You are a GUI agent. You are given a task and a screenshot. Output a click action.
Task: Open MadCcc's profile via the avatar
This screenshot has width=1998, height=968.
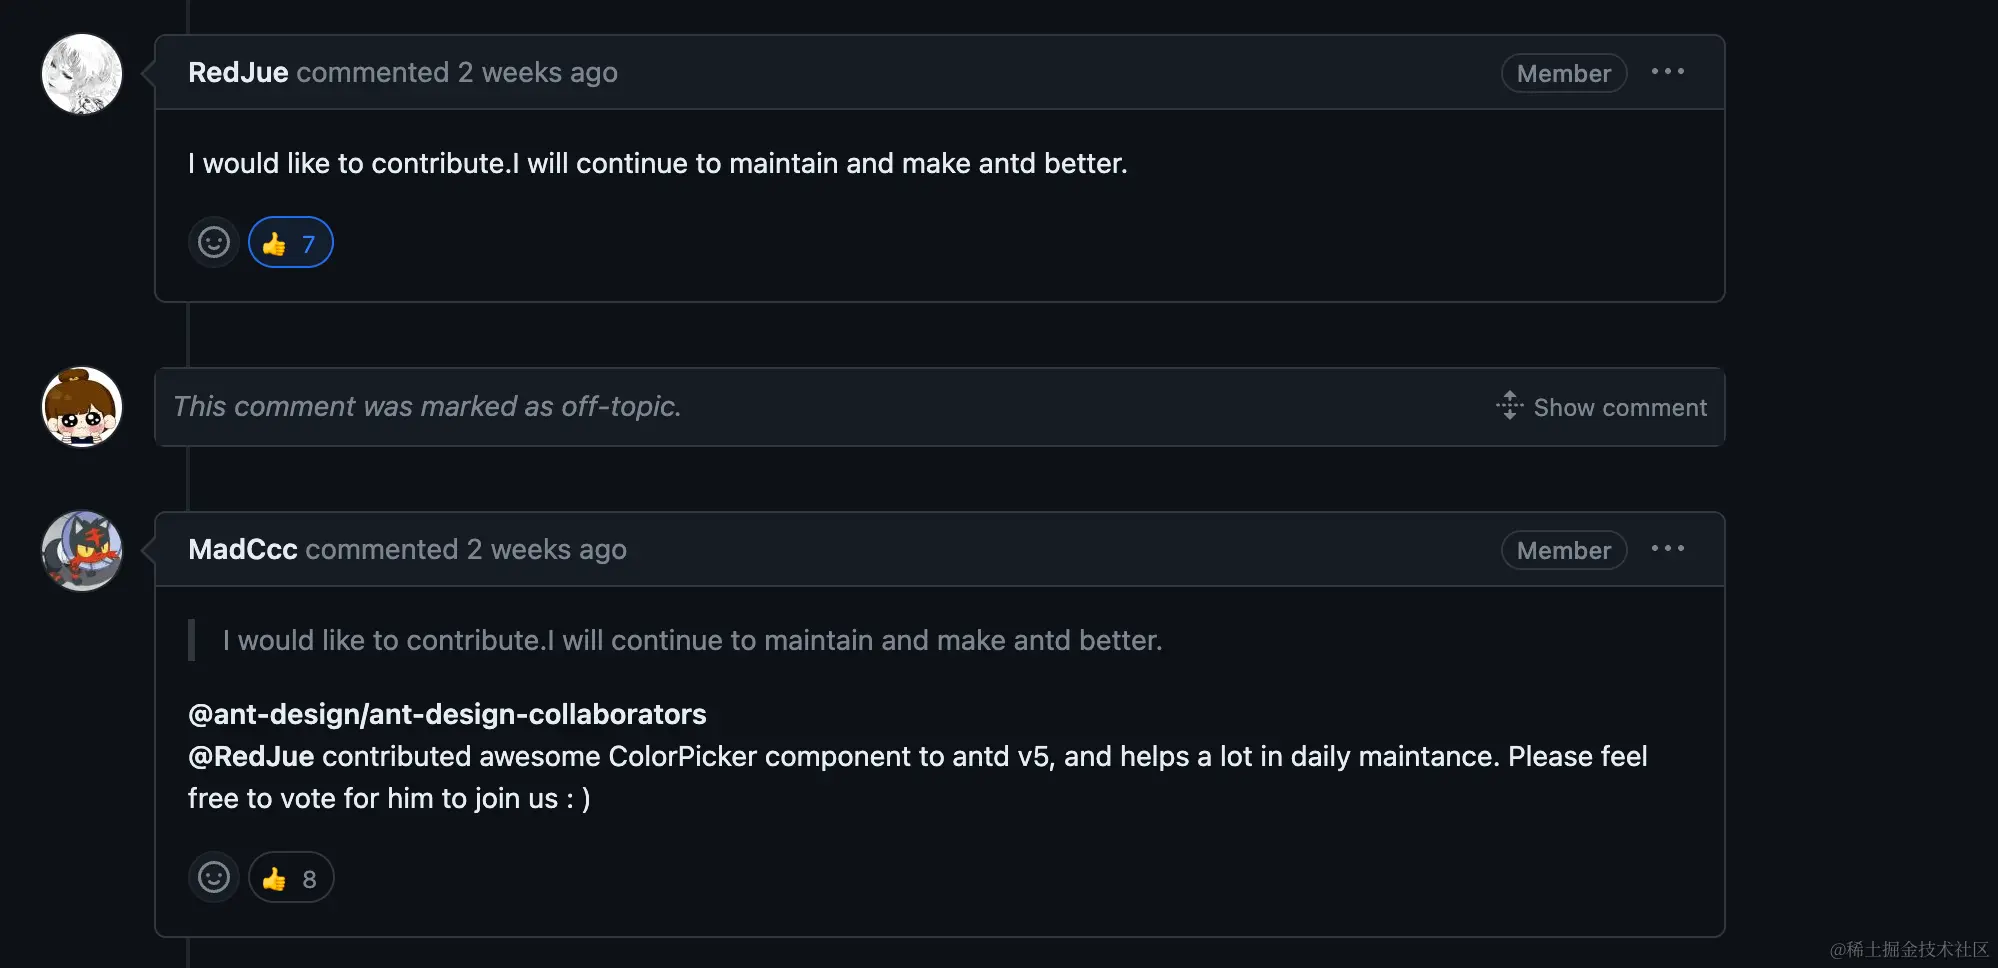(x=82, y=551)
